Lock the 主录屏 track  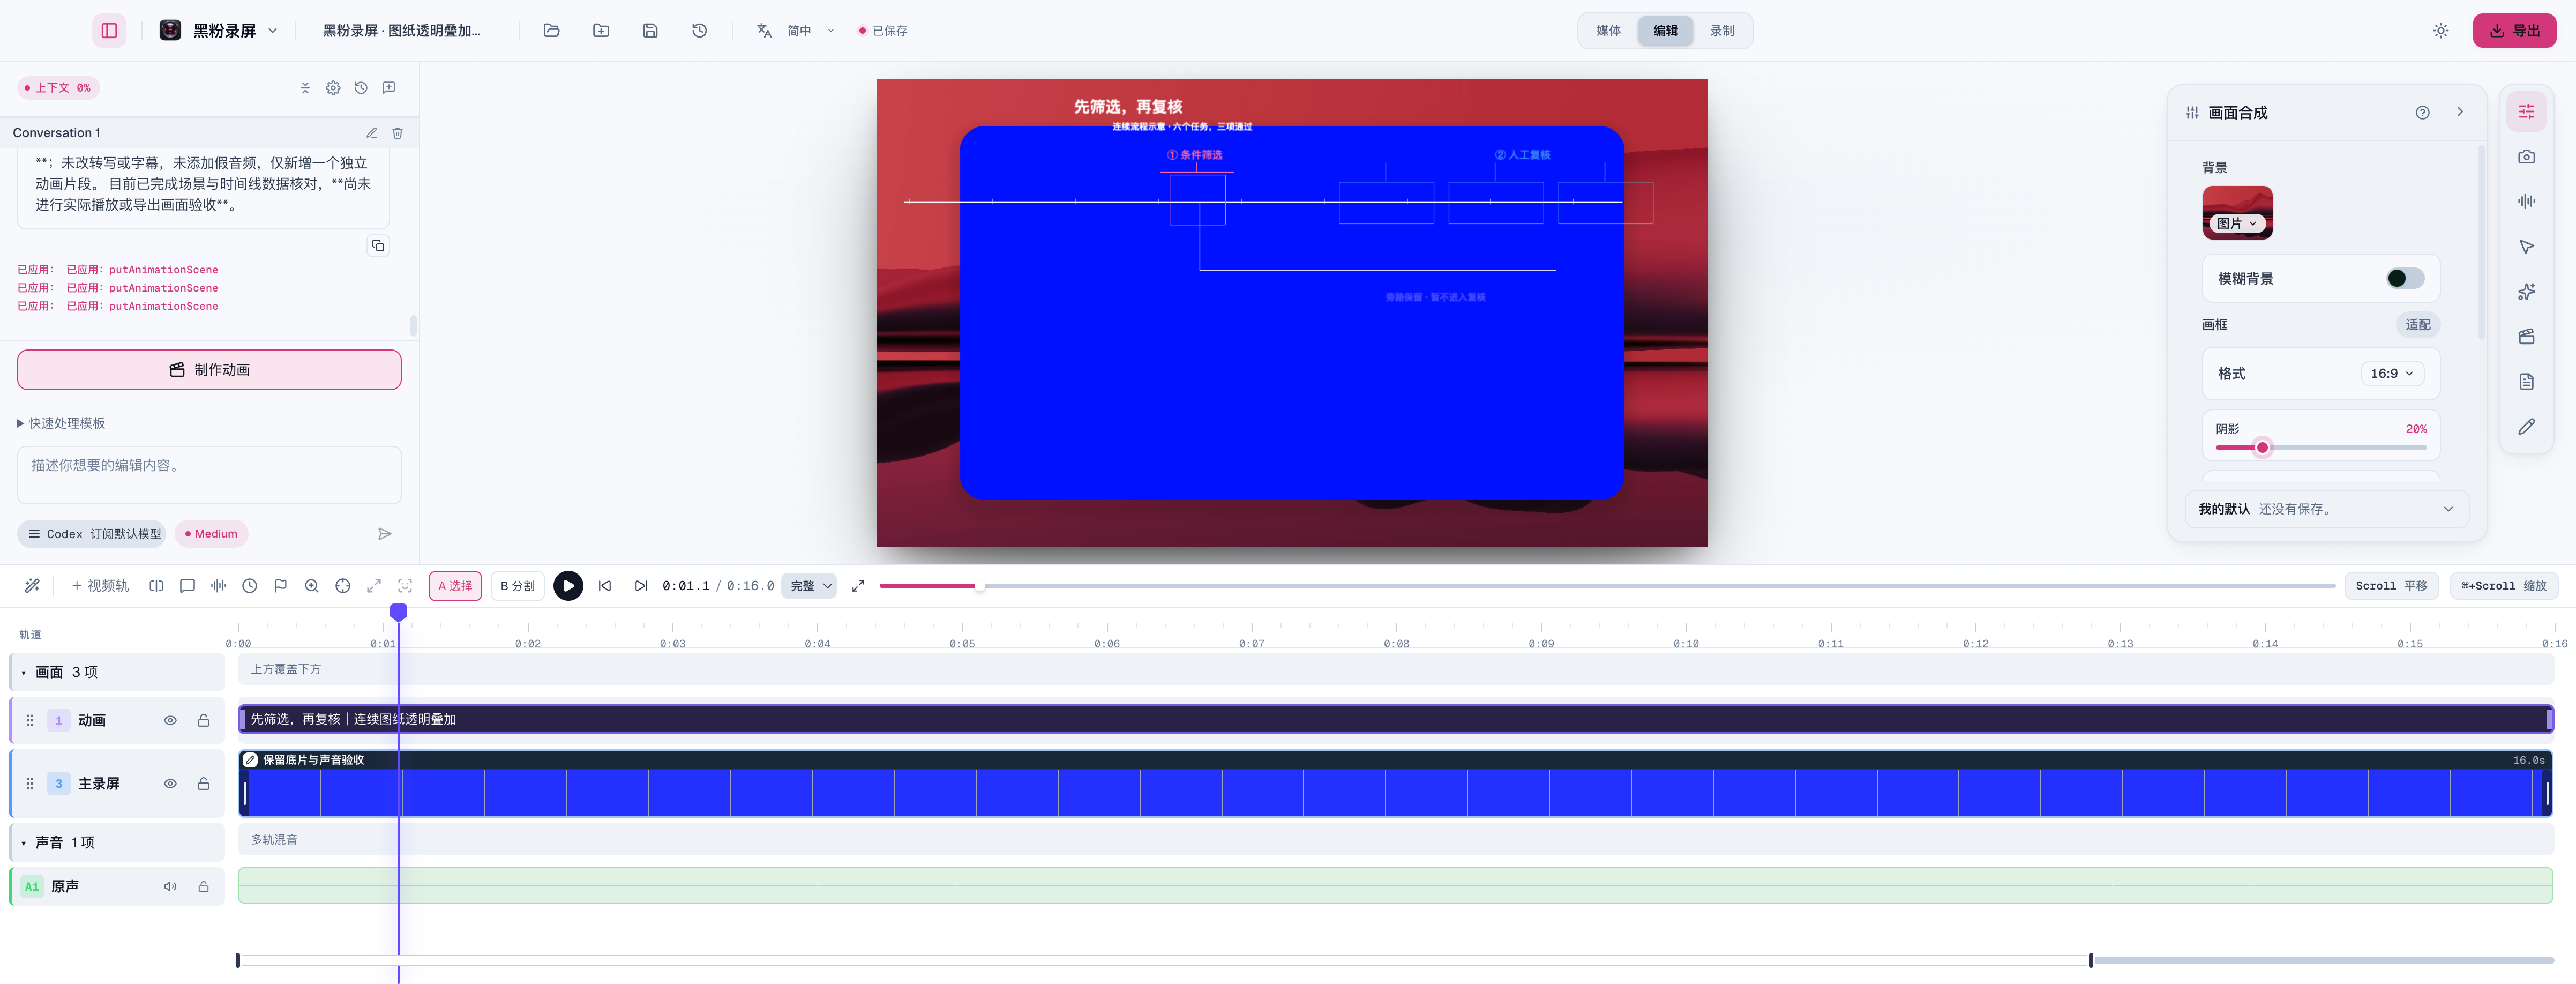203,784
